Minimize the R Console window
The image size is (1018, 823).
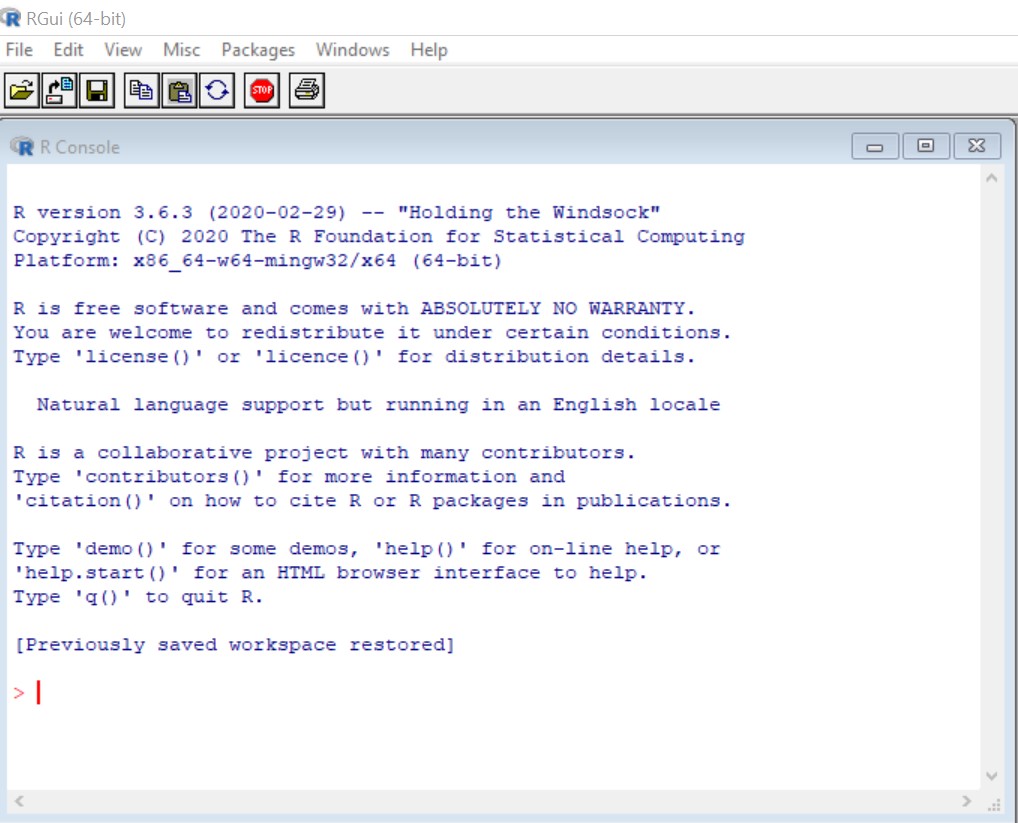(875, 147)
